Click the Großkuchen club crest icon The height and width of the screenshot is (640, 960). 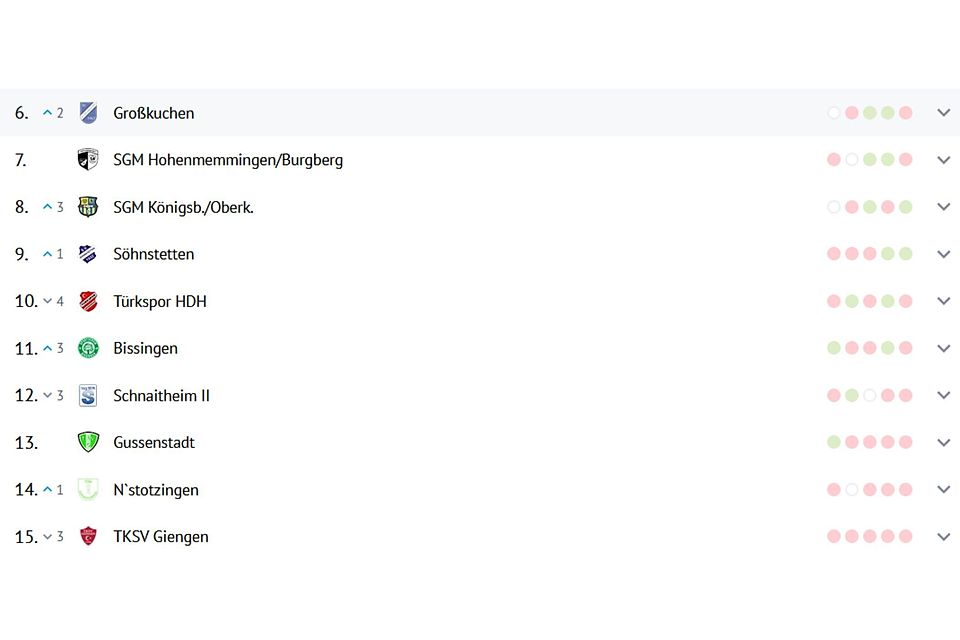88,113
